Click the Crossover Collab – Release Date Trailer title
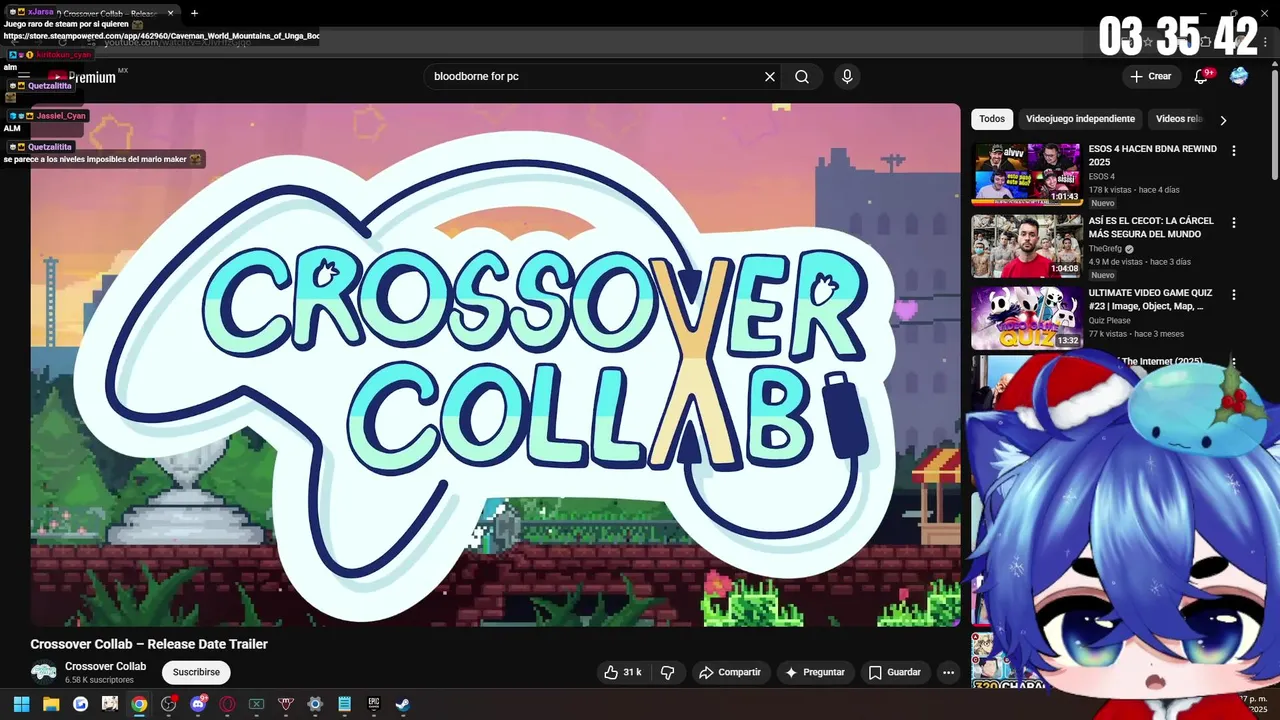 149,644
